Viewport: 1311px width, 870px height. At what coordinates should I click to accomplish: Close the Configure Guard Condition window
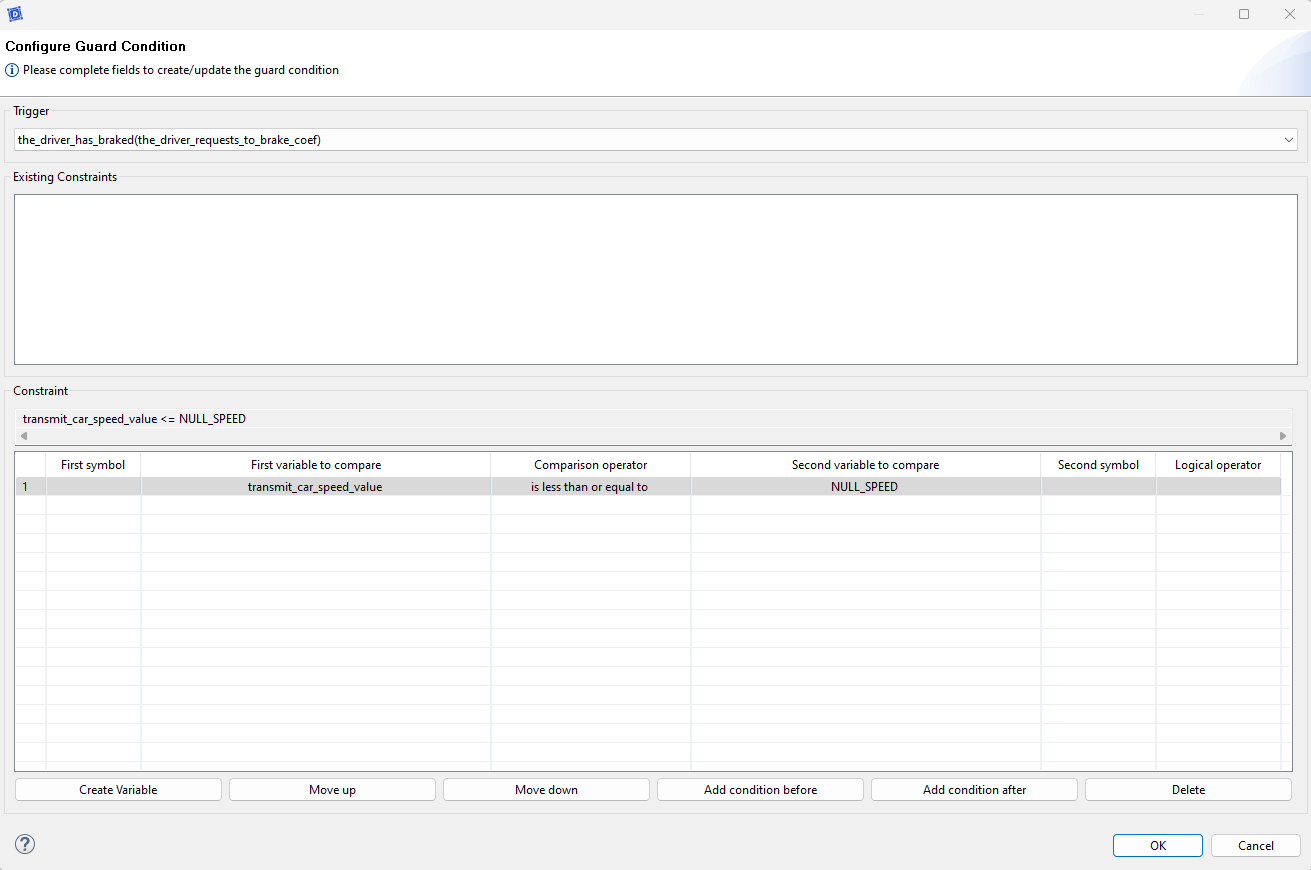pyautogui.click(x=1289, y=14)
